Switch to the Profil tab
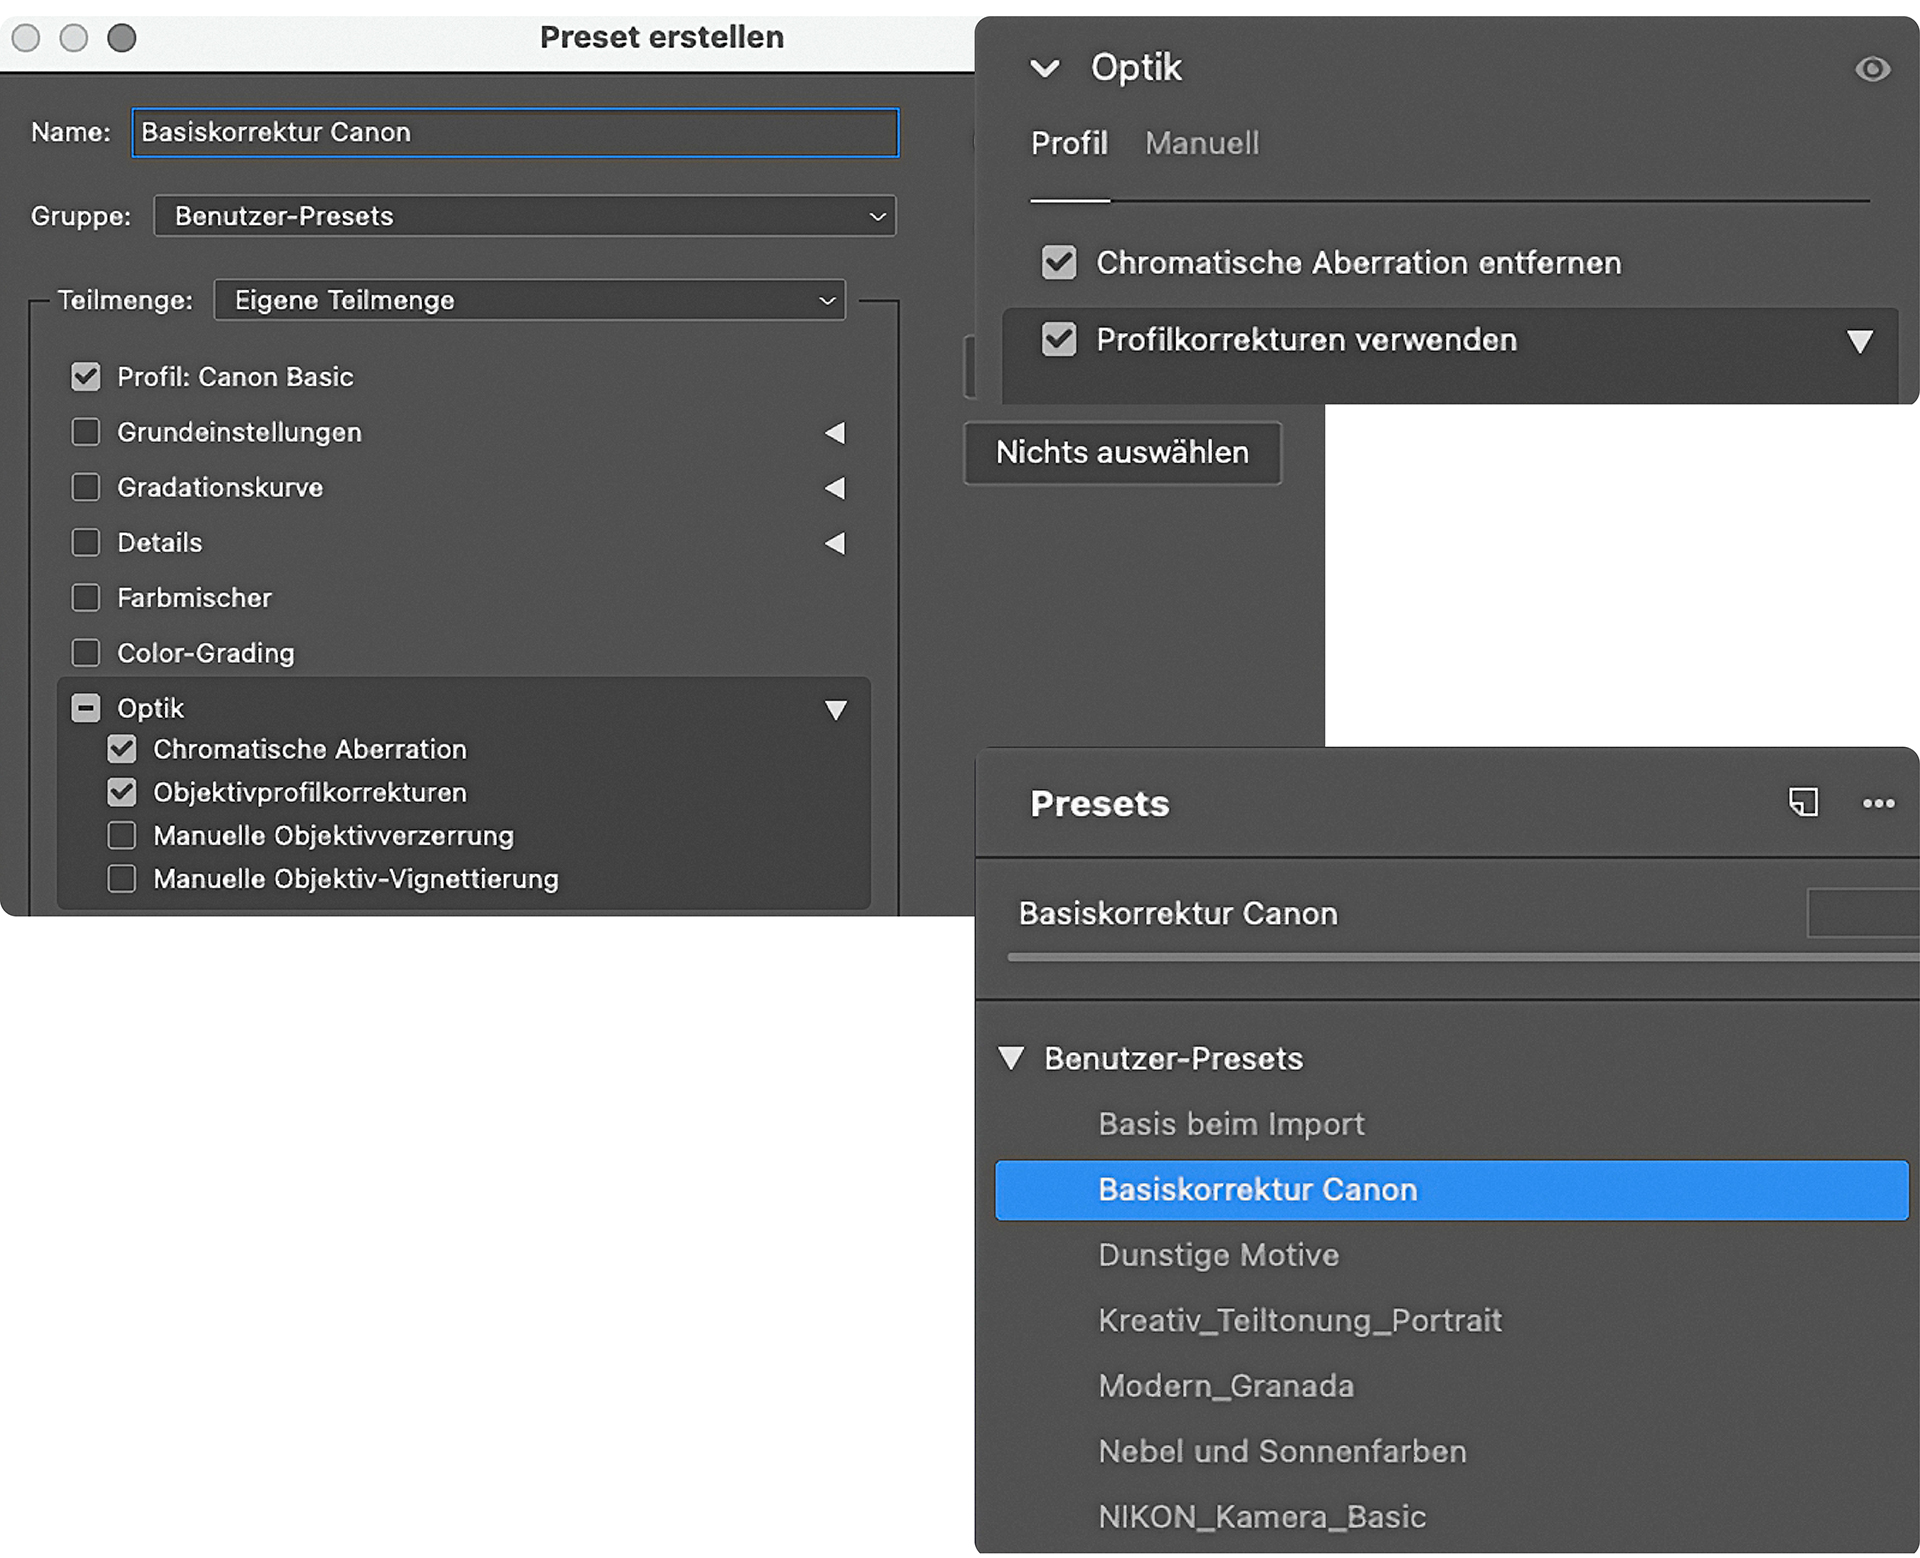 click(x=1069, y=143)
